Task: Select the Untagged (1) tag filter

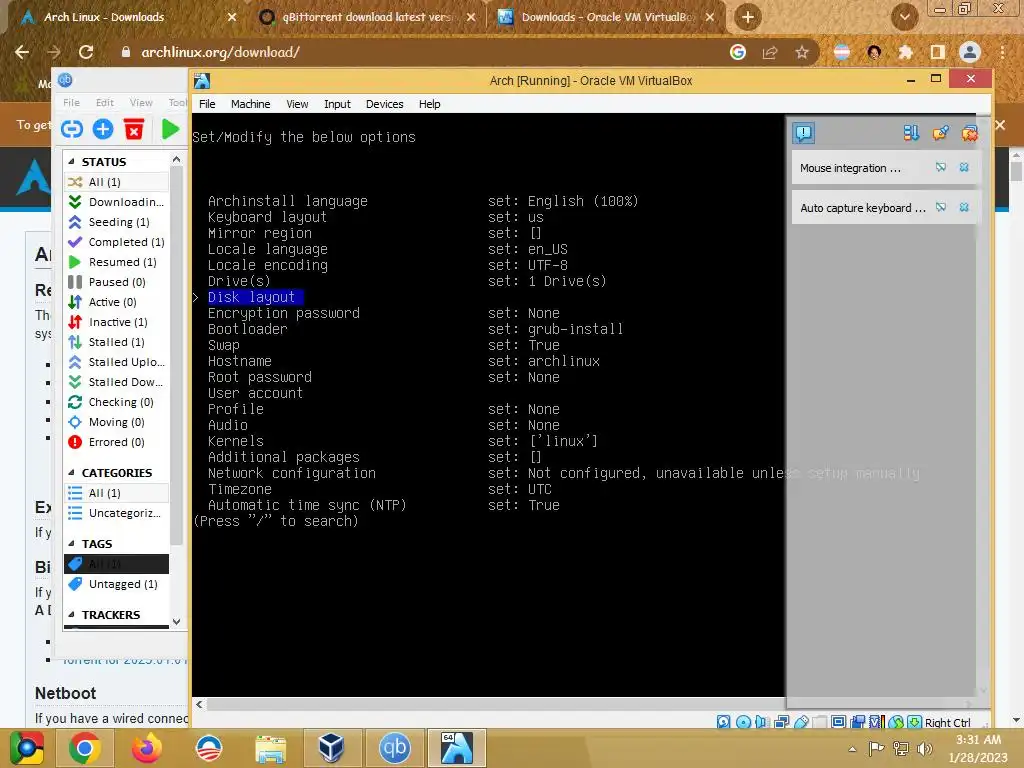Action: tap(118, 584)
